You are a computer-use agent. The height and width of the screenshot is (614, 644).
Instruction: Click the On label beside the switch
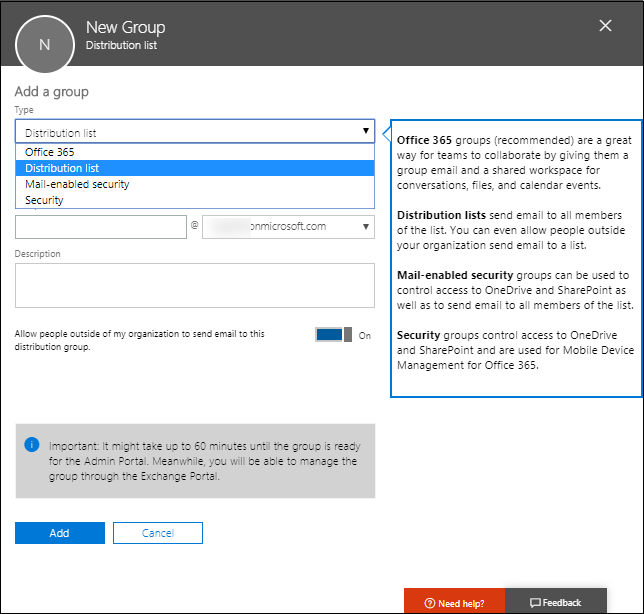(x=365, y=336)
